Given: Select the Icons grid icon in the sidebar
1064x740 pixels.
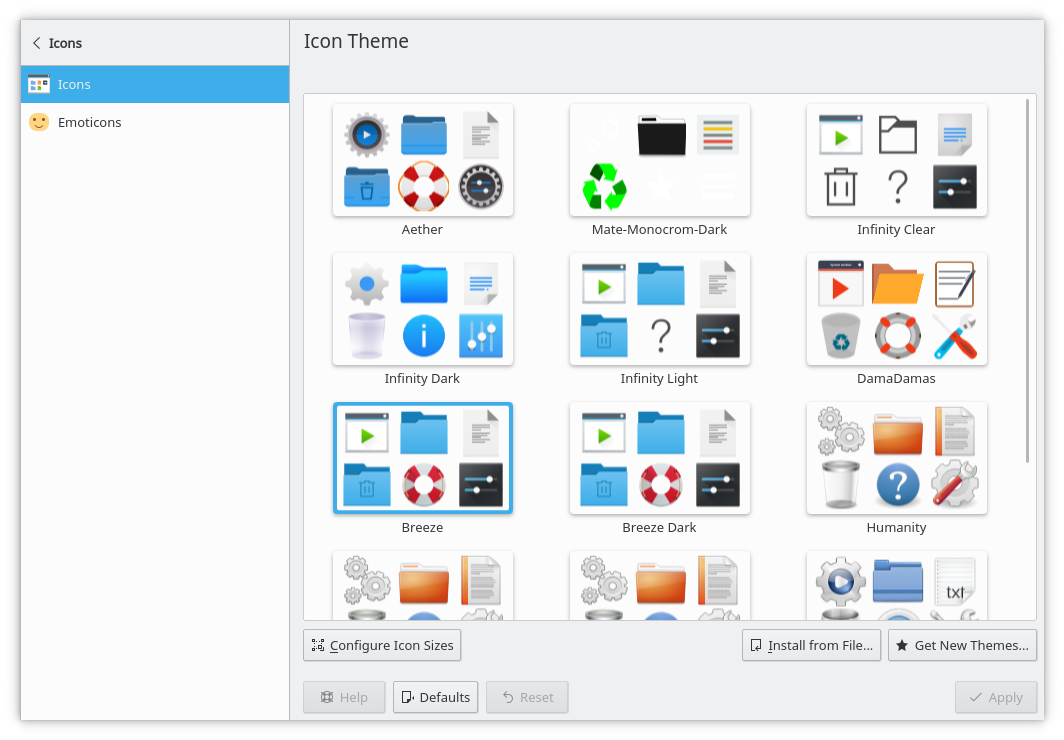Looking at the screenshot, I should (x=39, y=84).
